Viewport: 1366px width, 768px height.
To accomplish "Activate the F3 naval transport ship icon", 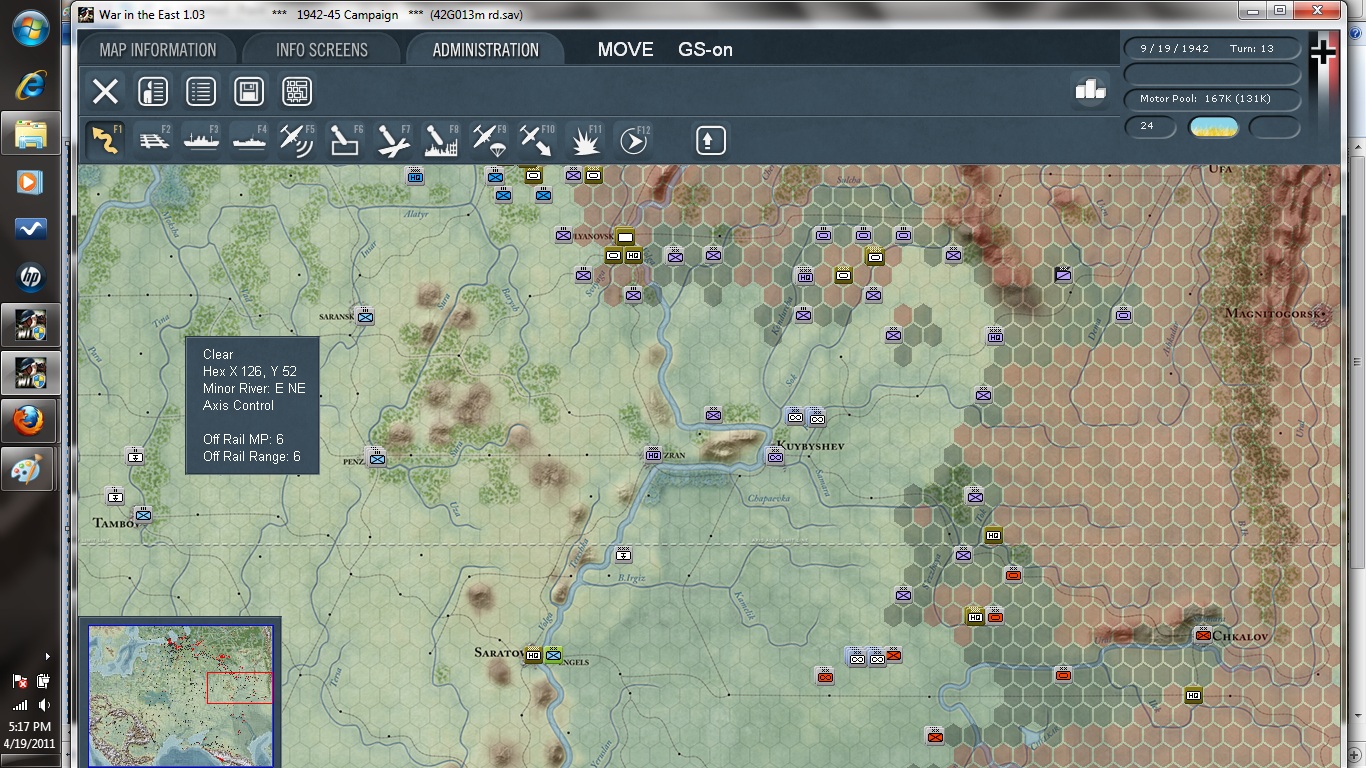I will tap(201, 141).
